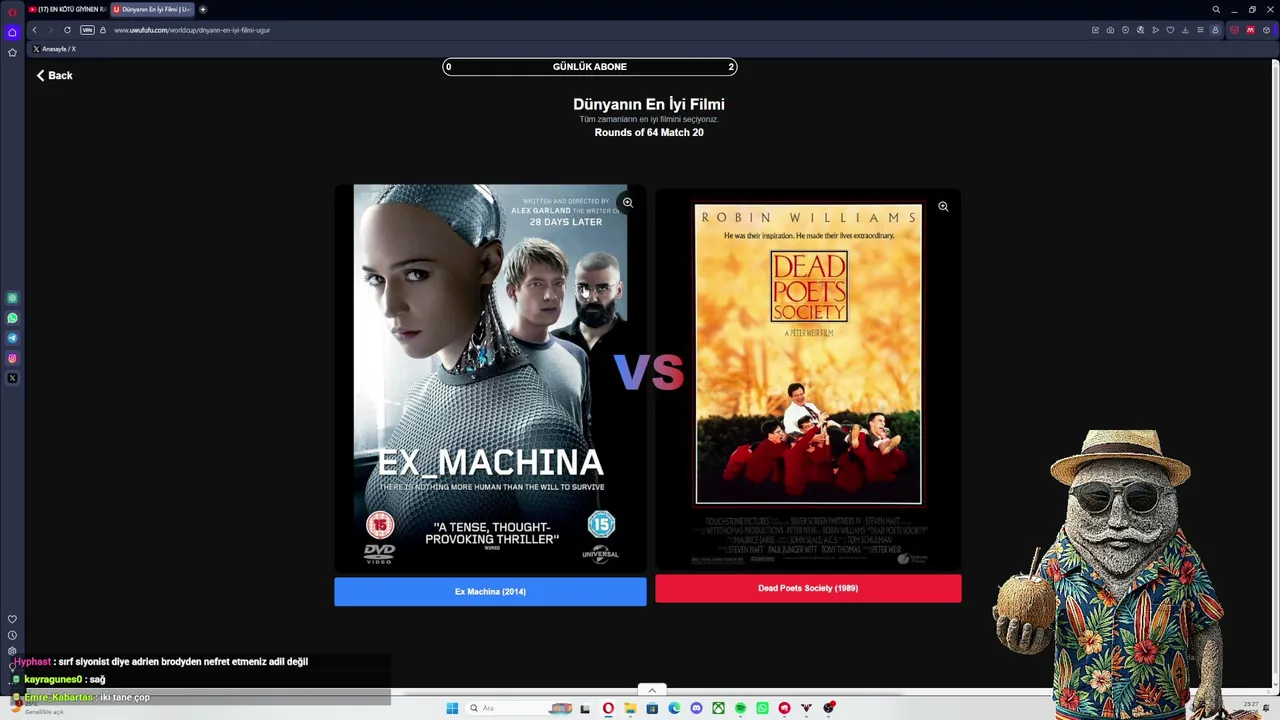Open Spotify from the taskbar
This screenshot has width=1280, height=720.
pyautogui.click(x=740, y=708)
